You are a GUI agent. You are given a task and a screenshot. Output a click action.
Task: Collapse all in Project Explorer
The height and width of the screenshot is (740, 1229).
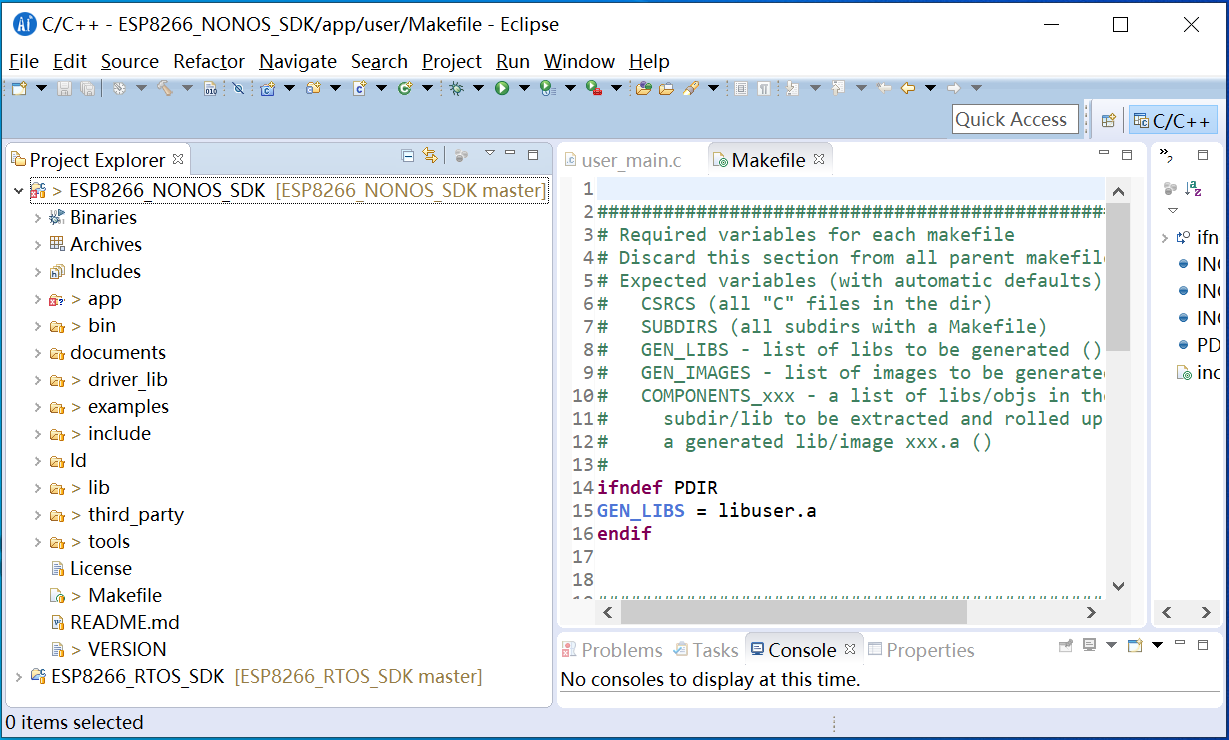[407, 155]
